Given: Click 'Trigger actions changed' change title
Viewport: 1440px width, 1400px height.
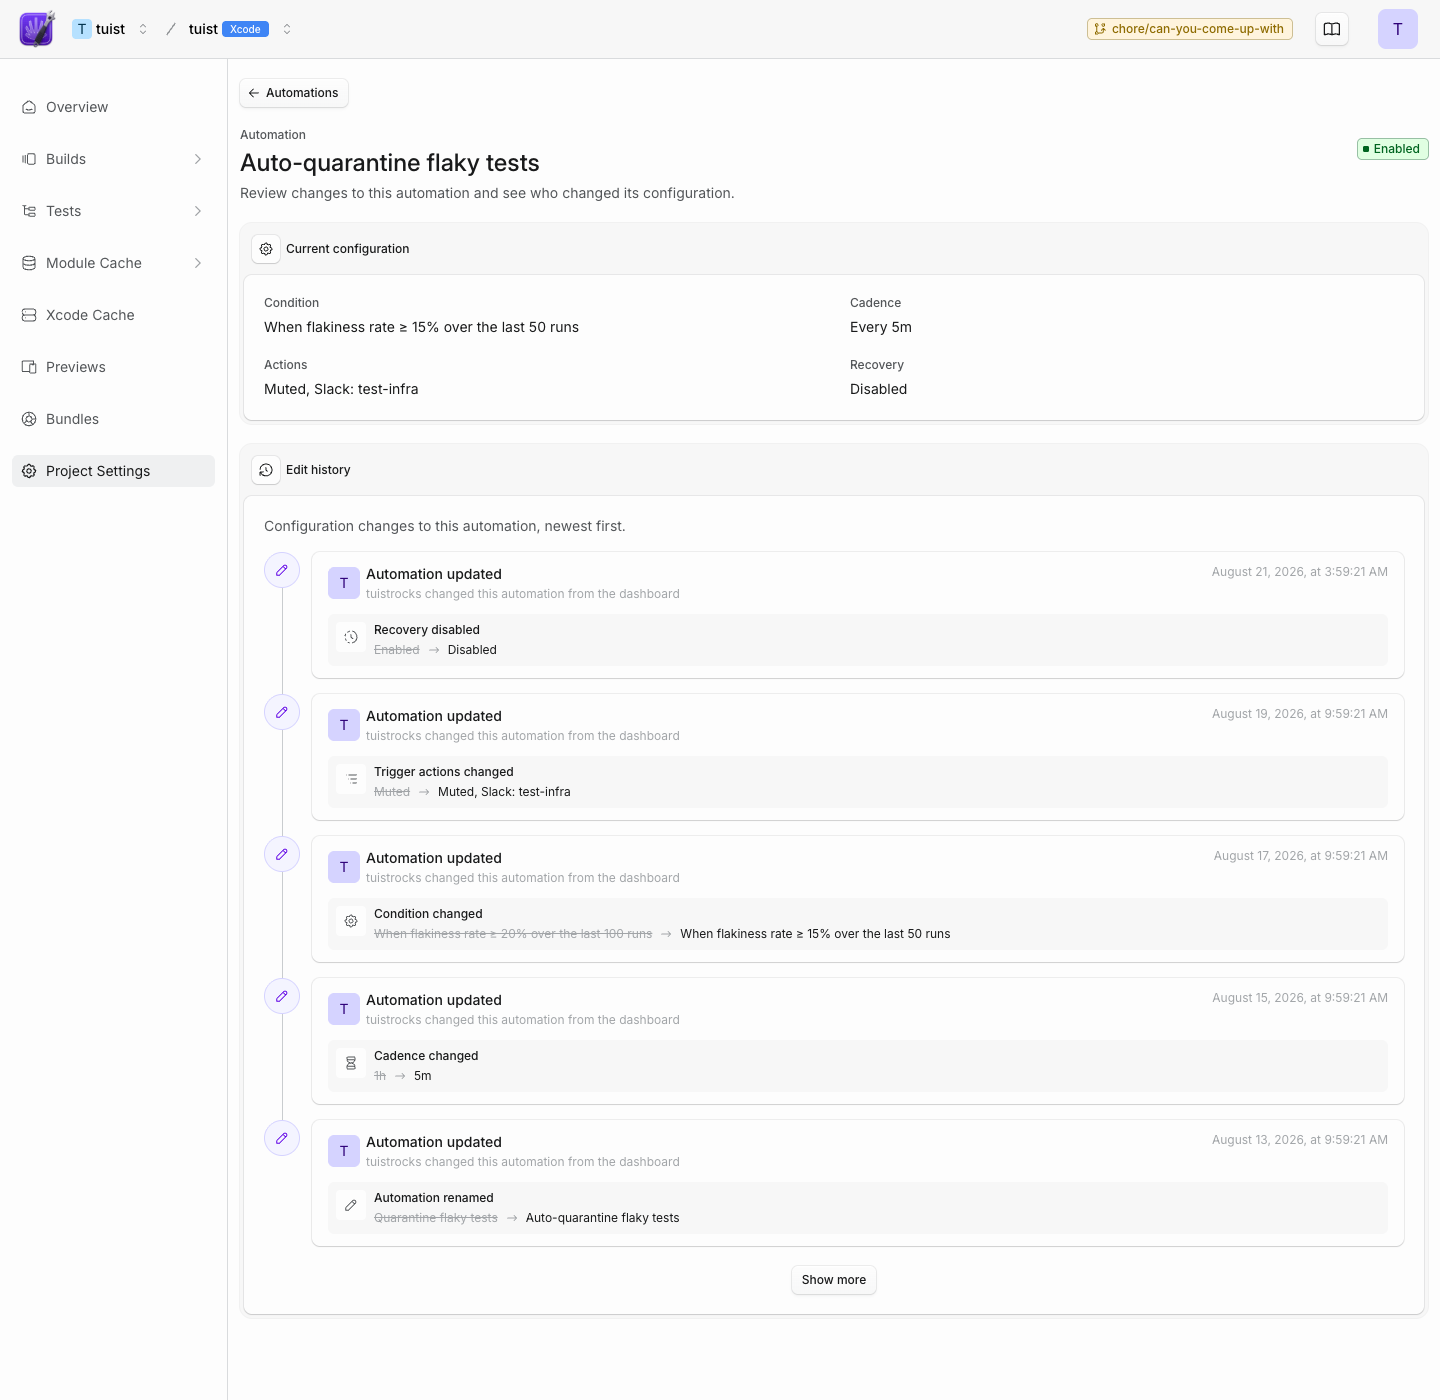Looking at the screenshot, I should [x=444, y=772].
